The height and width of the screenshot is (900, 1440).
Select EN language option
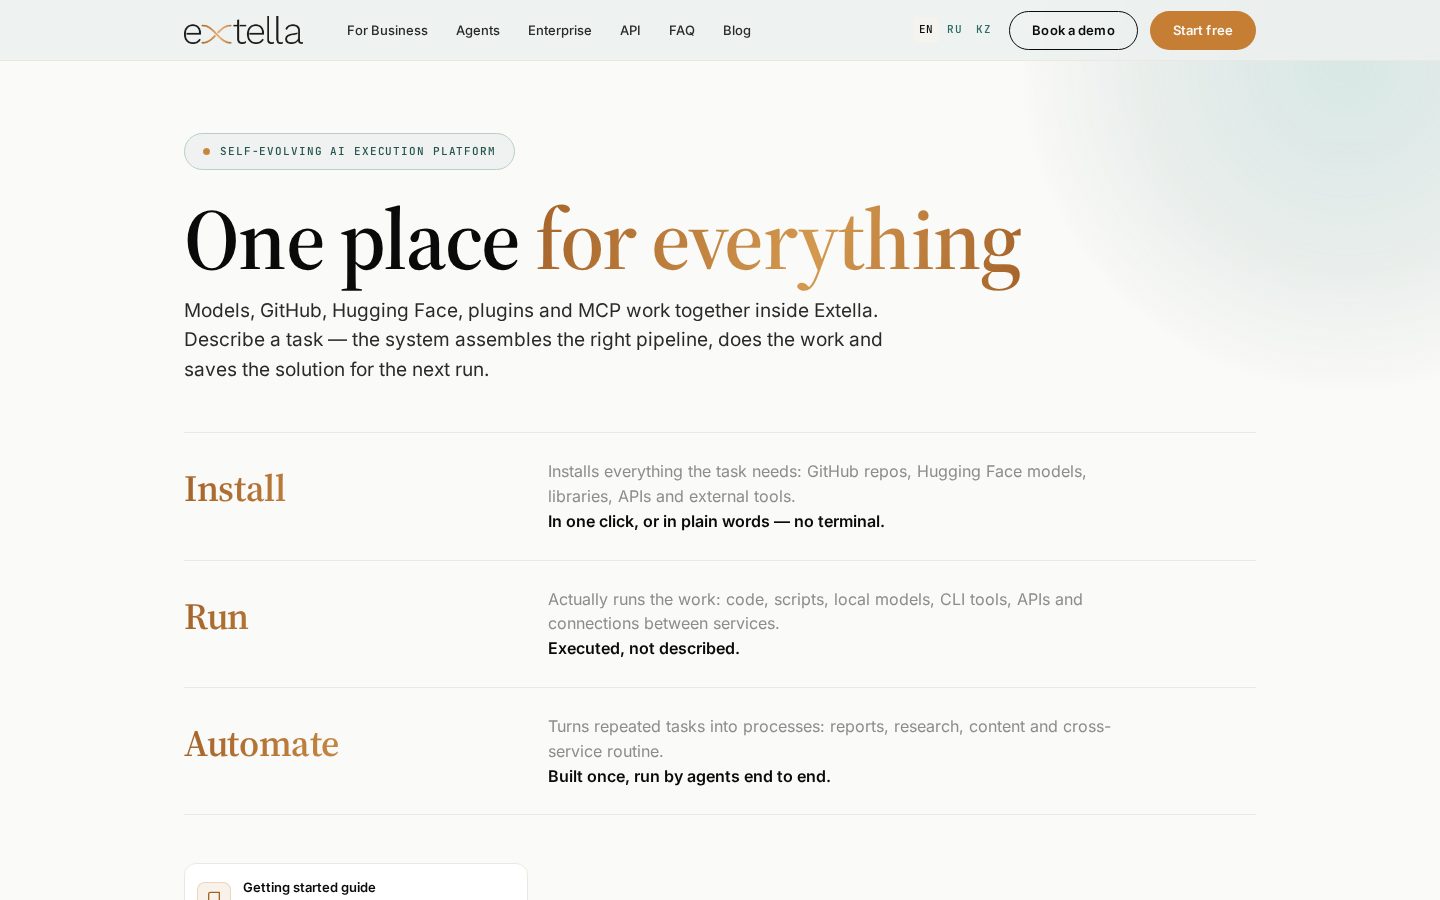coord(926,30)
